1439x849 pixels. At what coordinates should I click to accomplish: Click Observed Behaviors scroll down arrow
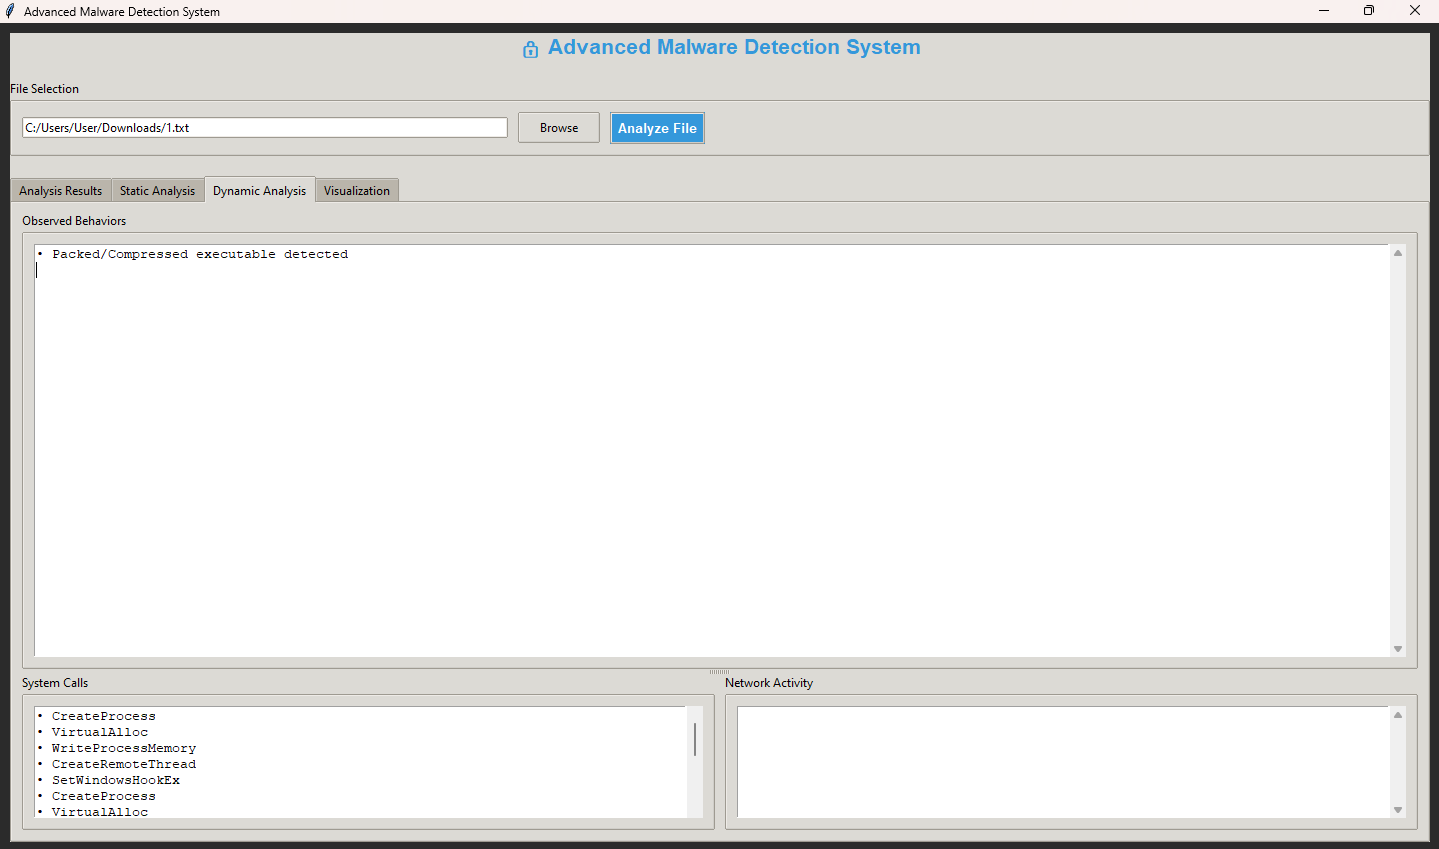tap(1397, 649)
